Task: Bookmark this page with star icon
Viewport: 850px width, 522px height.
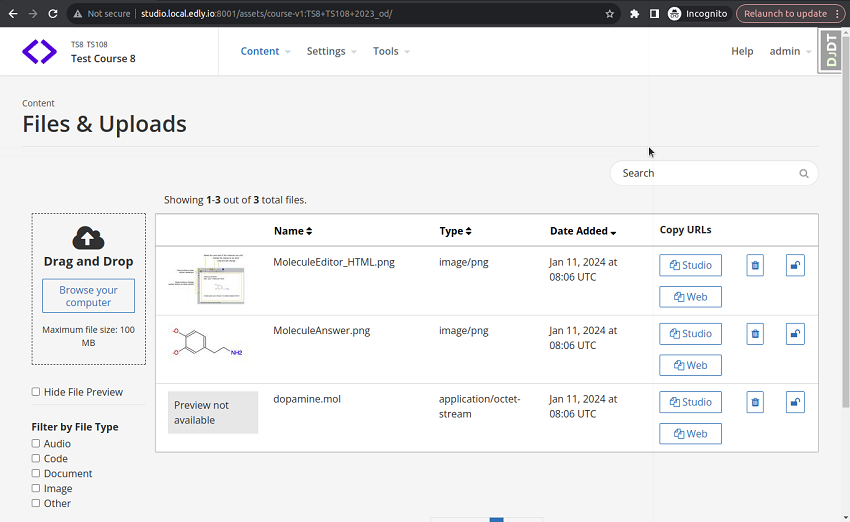Action: point(609,14)
